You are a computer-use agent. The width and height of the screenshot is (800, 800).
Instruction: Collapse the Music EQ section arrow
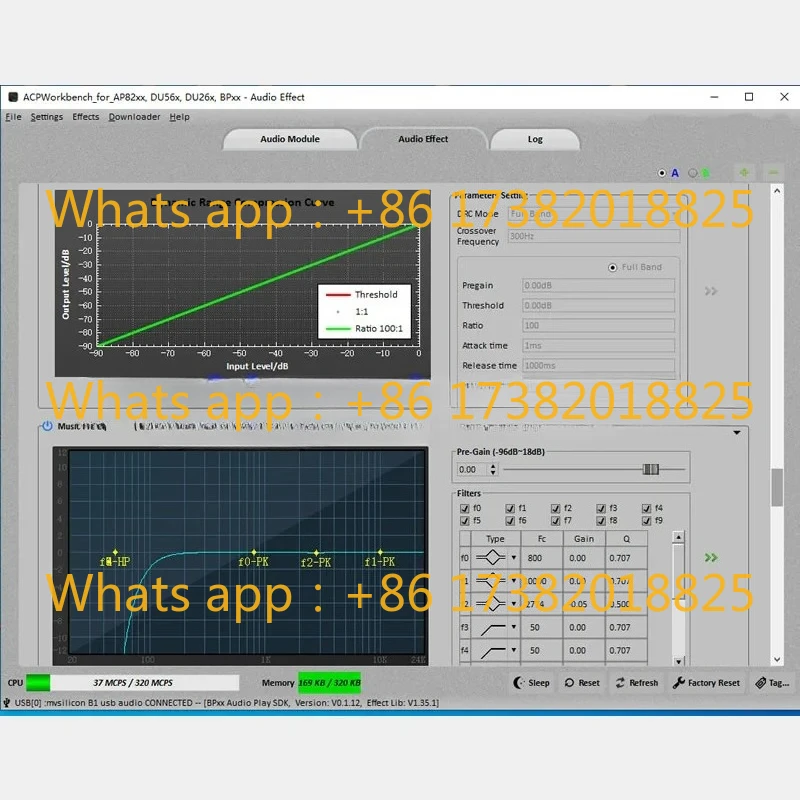point(737,433)
